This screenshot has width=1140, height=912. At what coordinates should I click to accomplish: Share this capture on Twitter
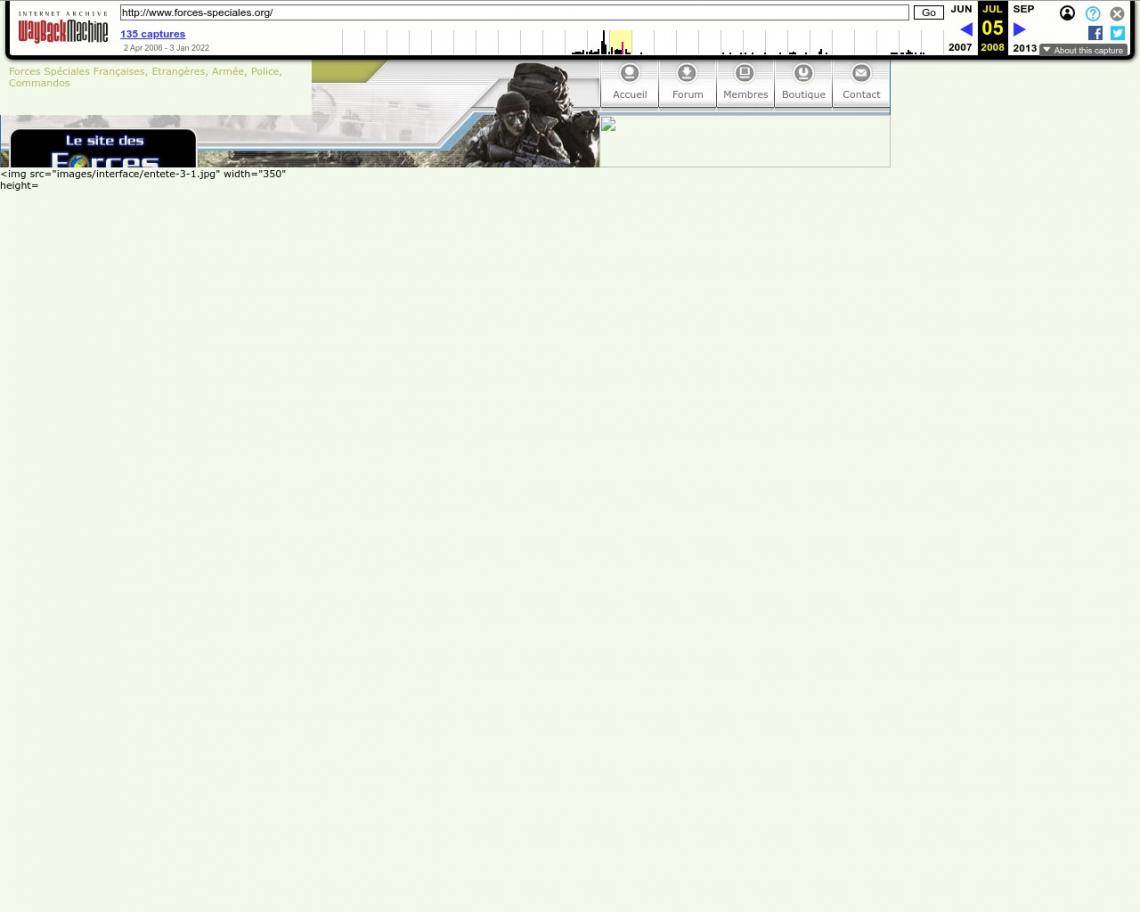click(x=1117, y=33)
